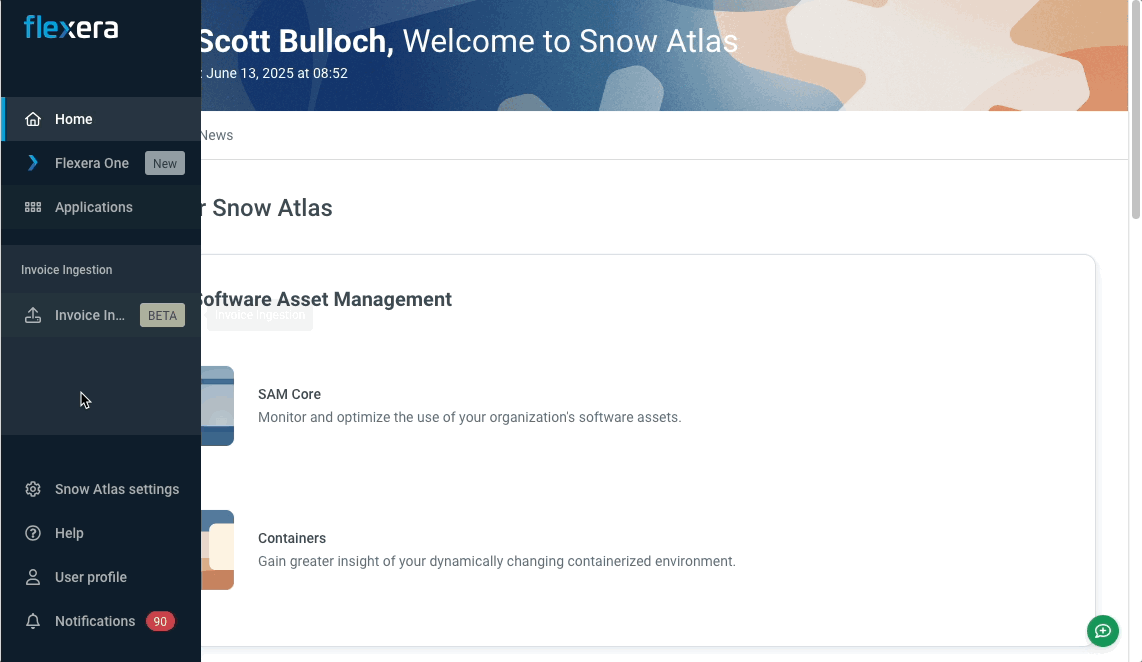Select Home in the sidebar menu

tap(74, 119)
